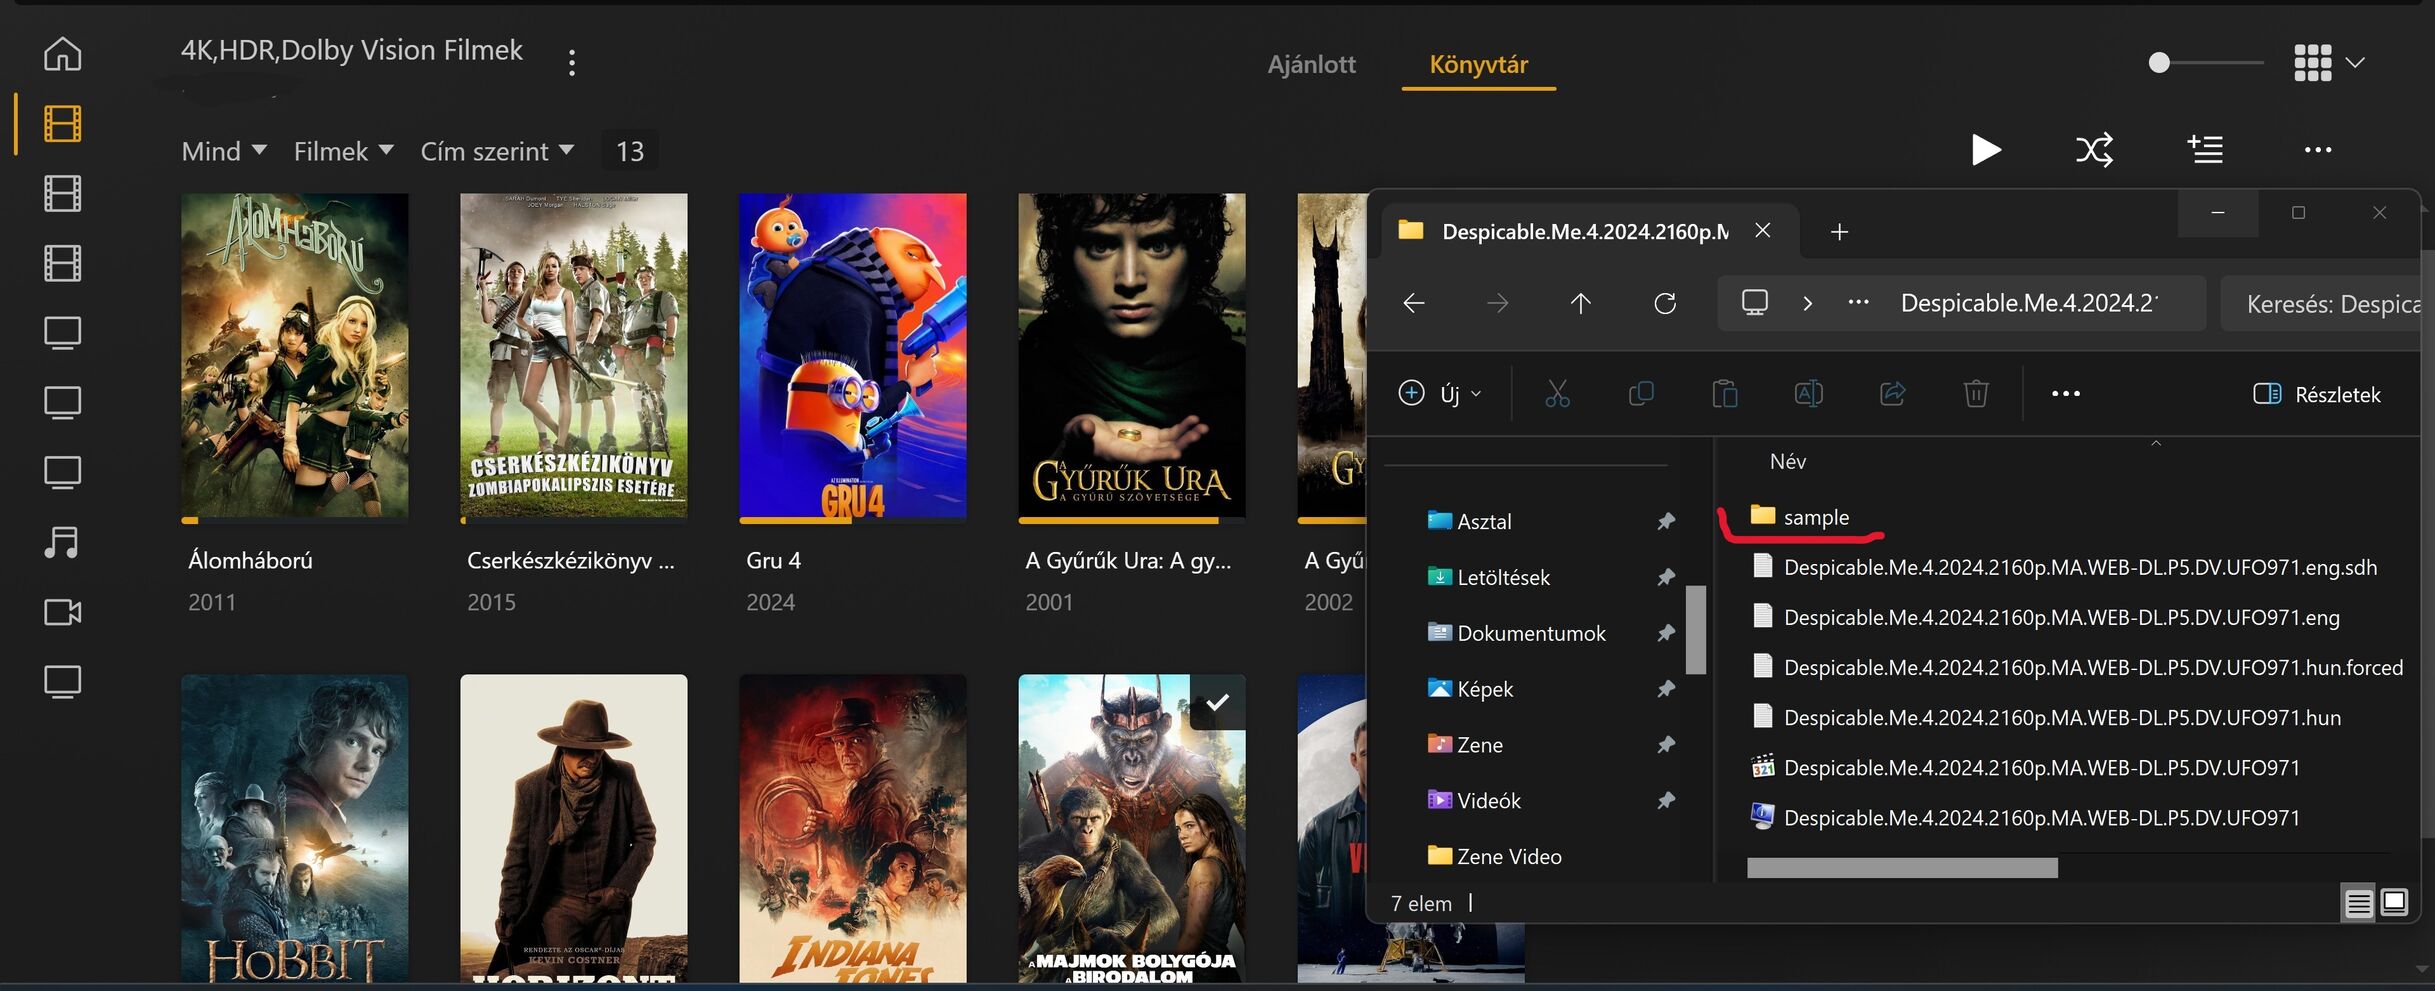Toggle watched checkmark on Majmok bolygója poster
2435x991 pixels.
pyautogui.click(x=1217, y=702)
